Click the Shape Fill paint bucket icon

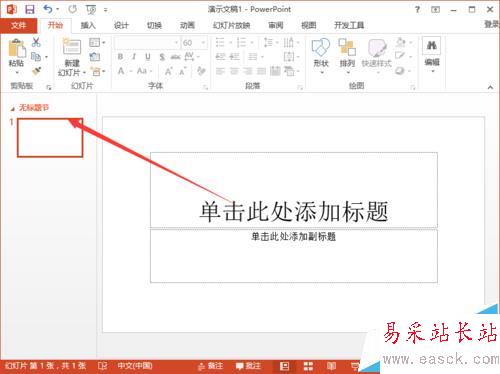pos(401,42)
